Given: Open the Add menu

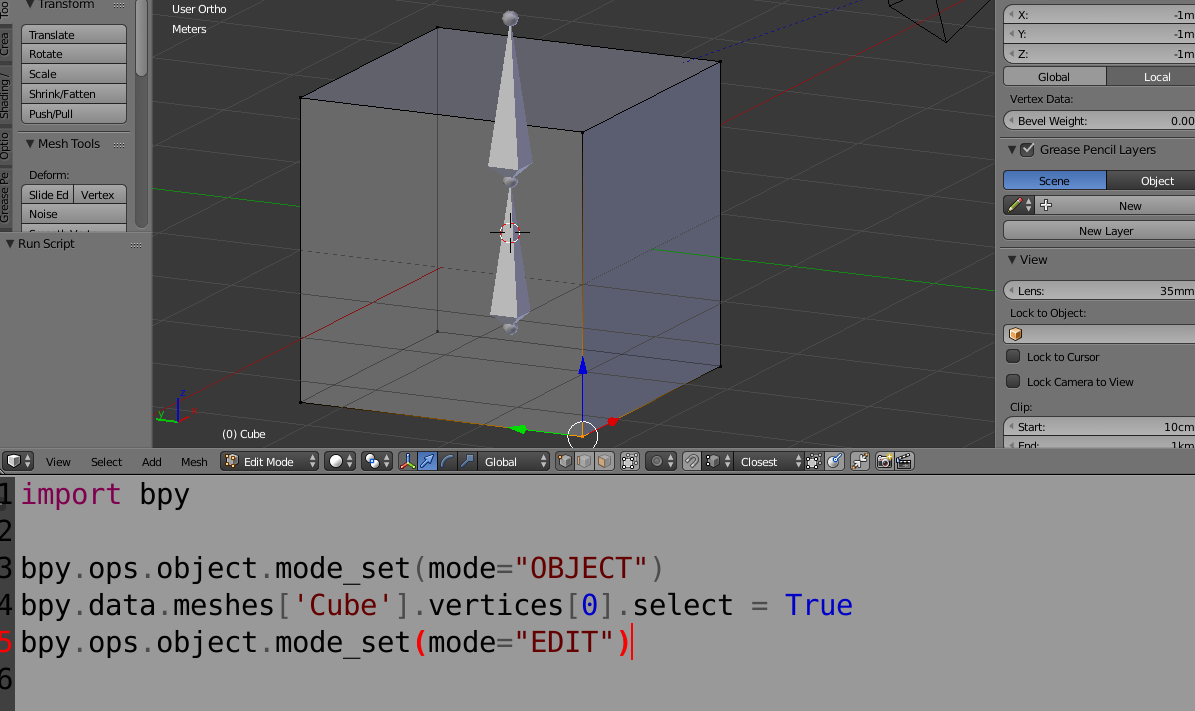Looking at the screenshot, I should (x=151, y=462).
